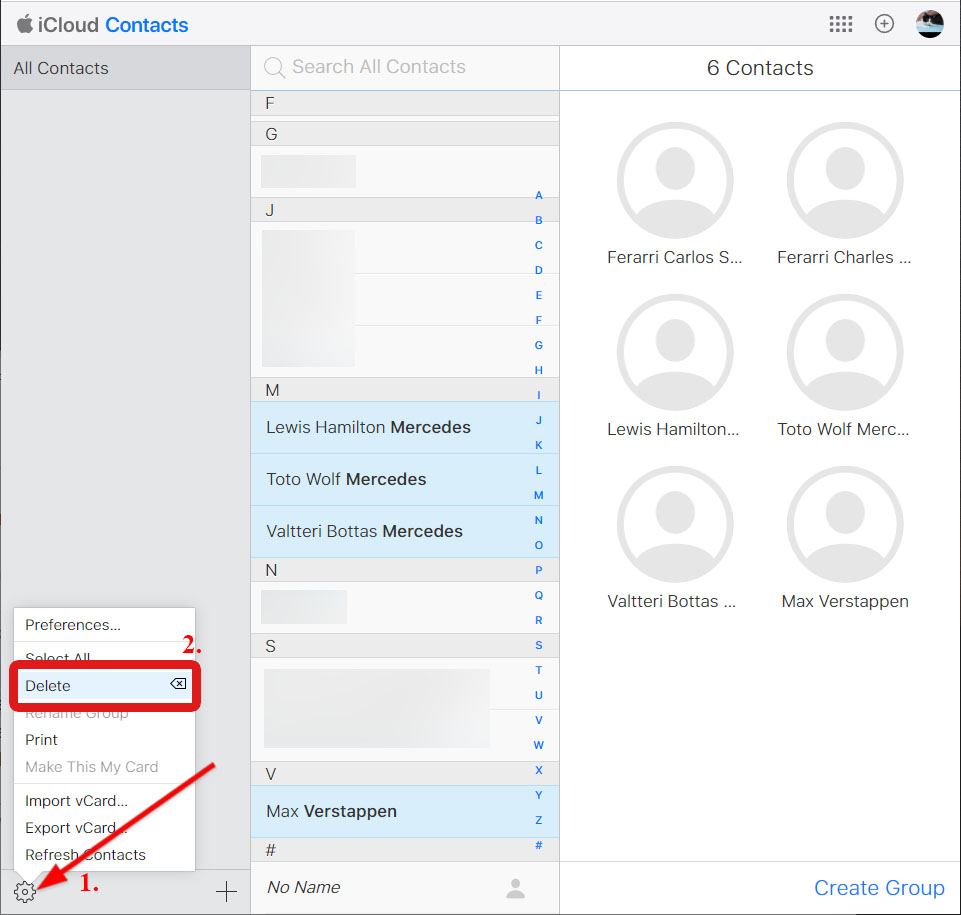Choose Export vCard... from the menu
Image resolution: width=961 pixels, height=915 pixels.
tap(104, 828)
